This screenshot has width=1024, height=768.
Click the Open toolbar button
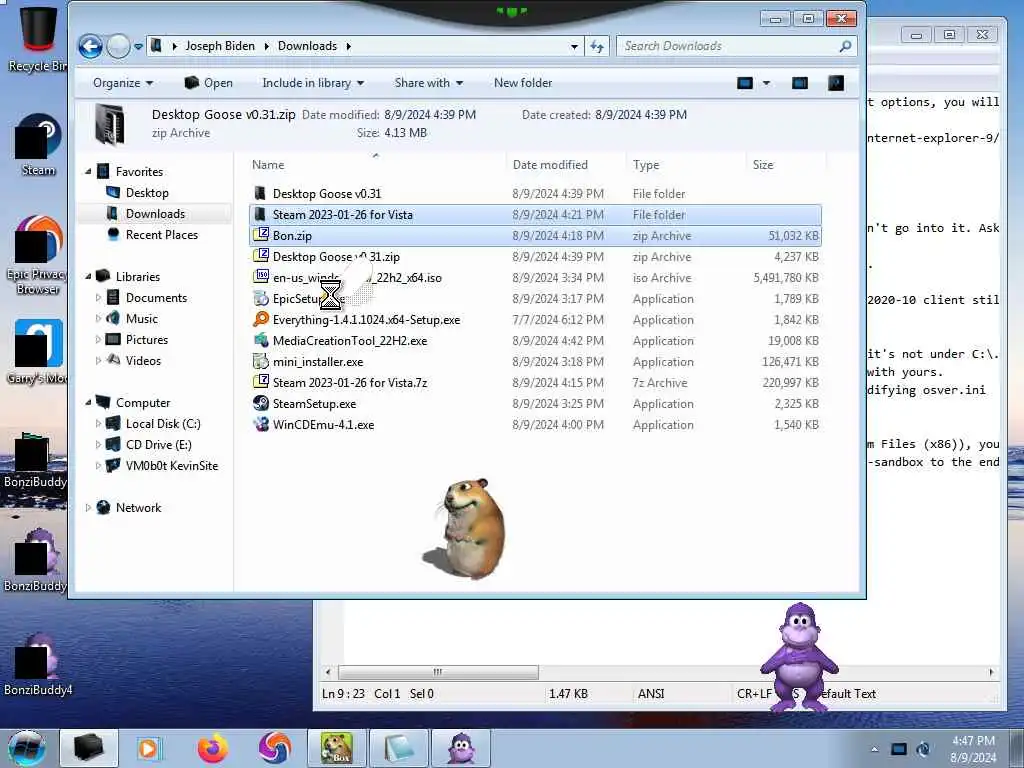point(209,83)
